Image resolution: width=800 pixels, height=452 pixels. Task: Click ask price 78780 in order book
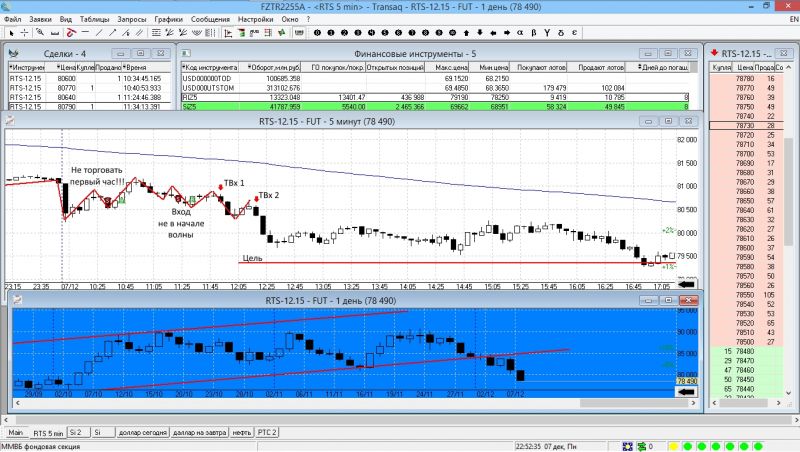tap(745, 79)
